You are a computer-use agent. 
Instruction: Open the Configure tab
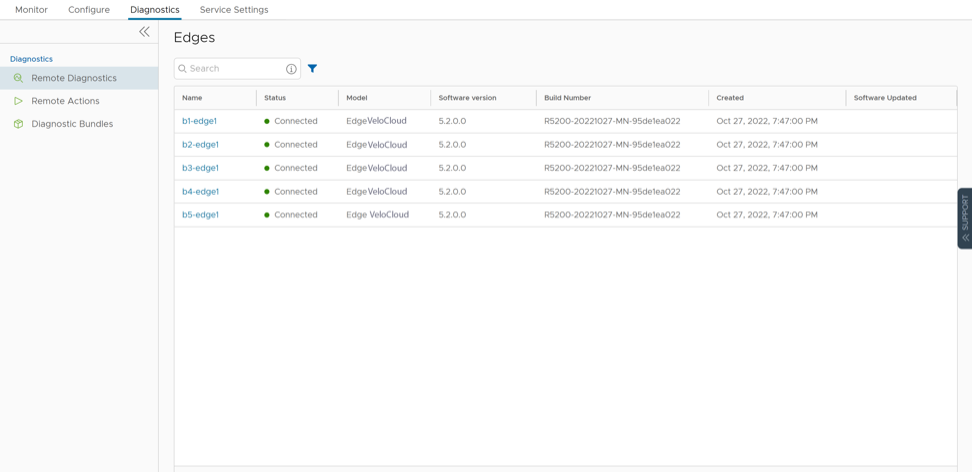pos(89,10)
